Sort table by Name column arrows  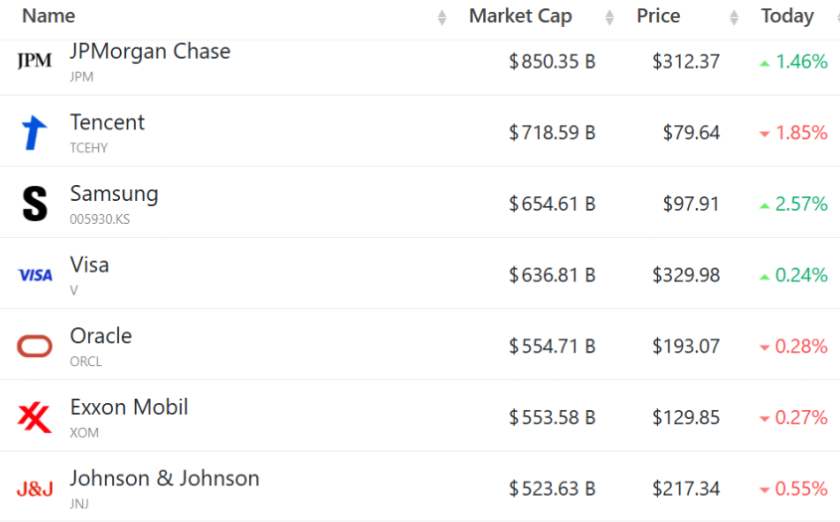pos(442,17)
